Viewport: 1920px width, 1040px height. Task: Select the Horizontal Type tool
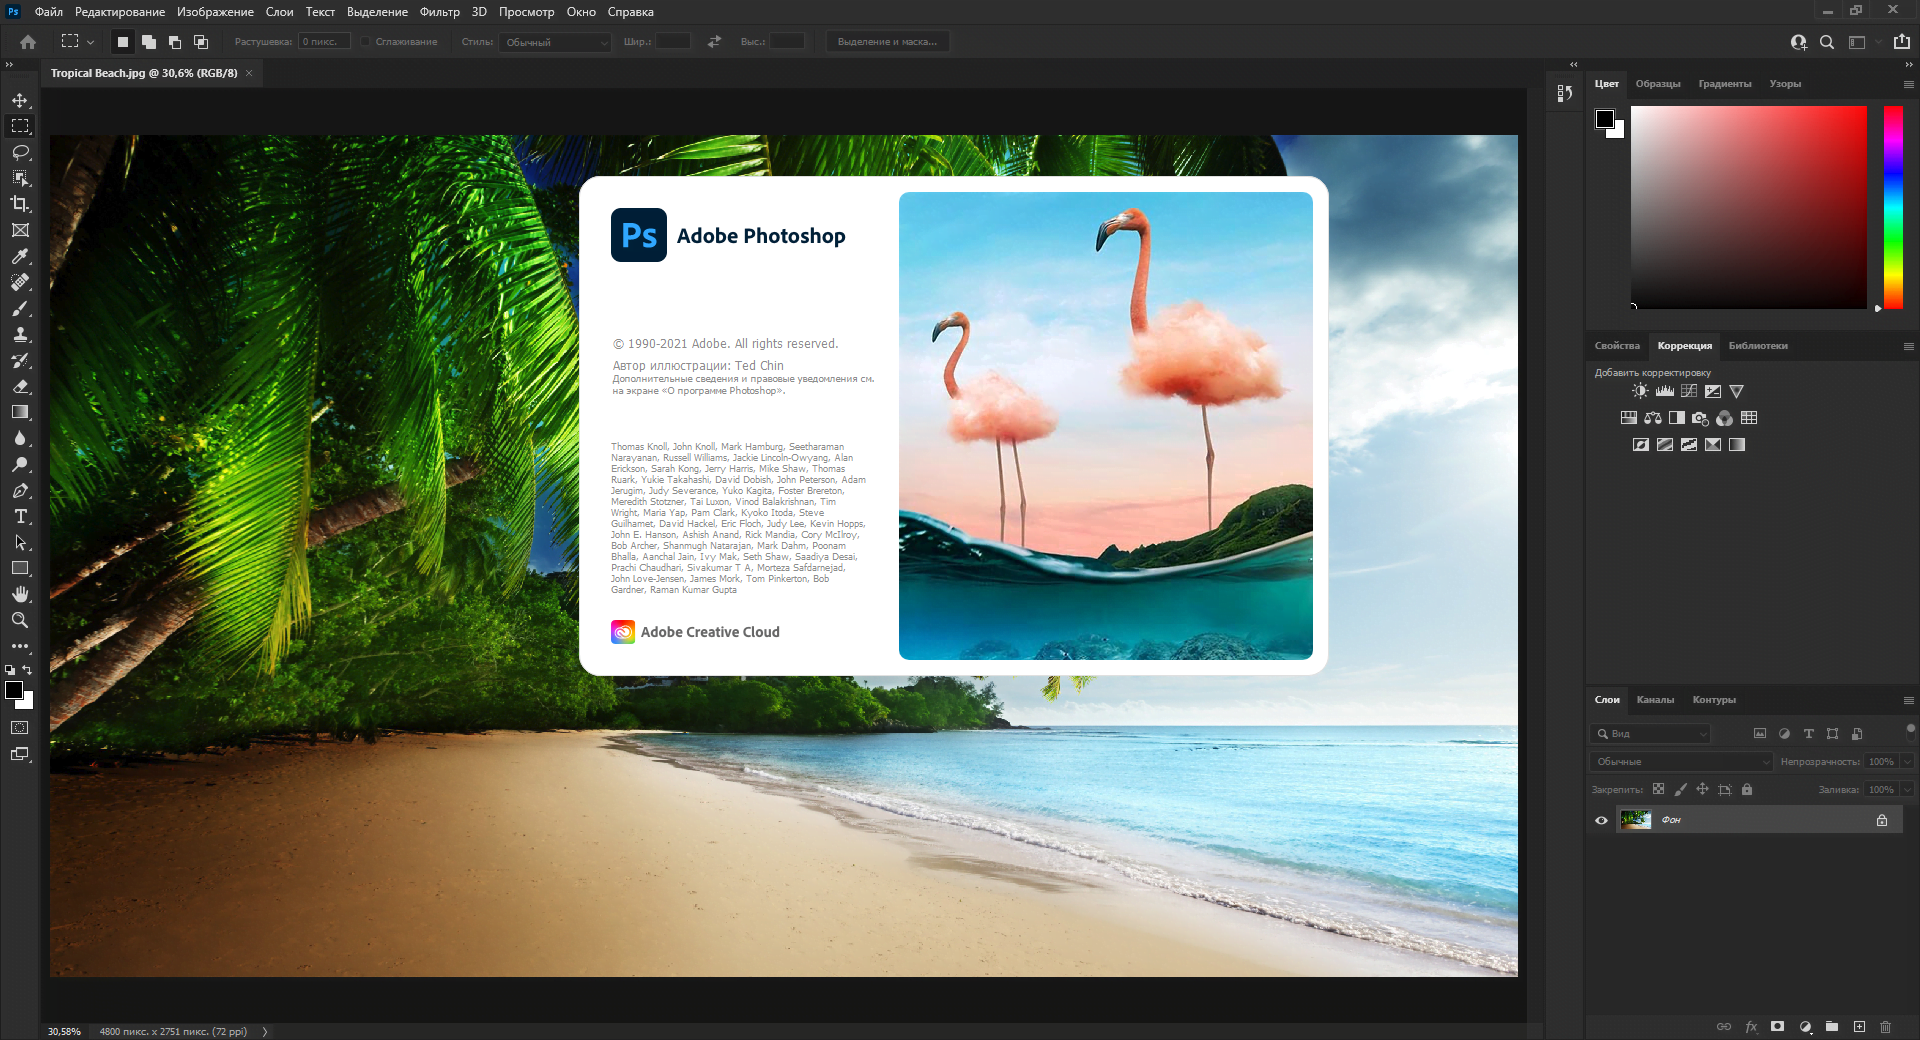click(x=20, y=516)
